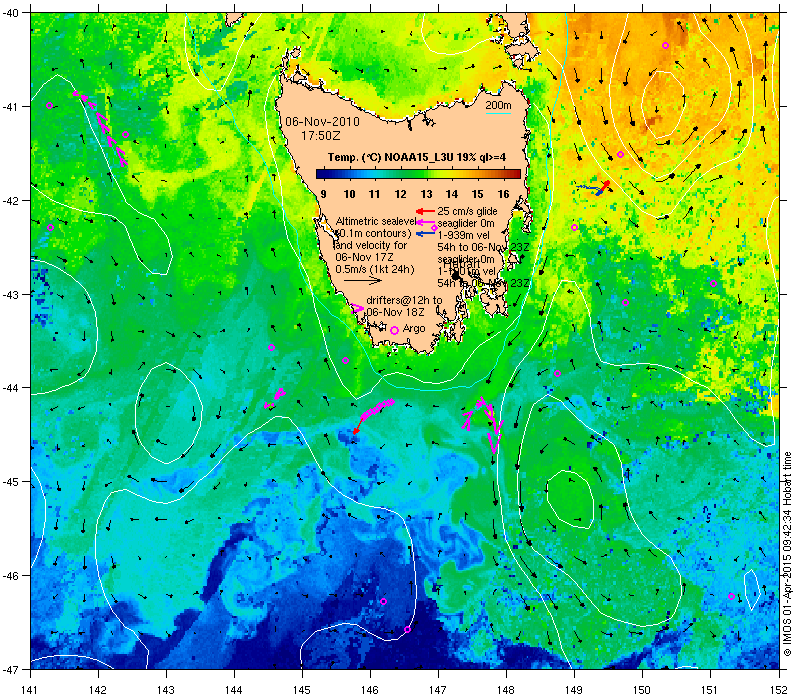Click the cyan line under the 200m label

pyautogui.click(x=498, y=113)
